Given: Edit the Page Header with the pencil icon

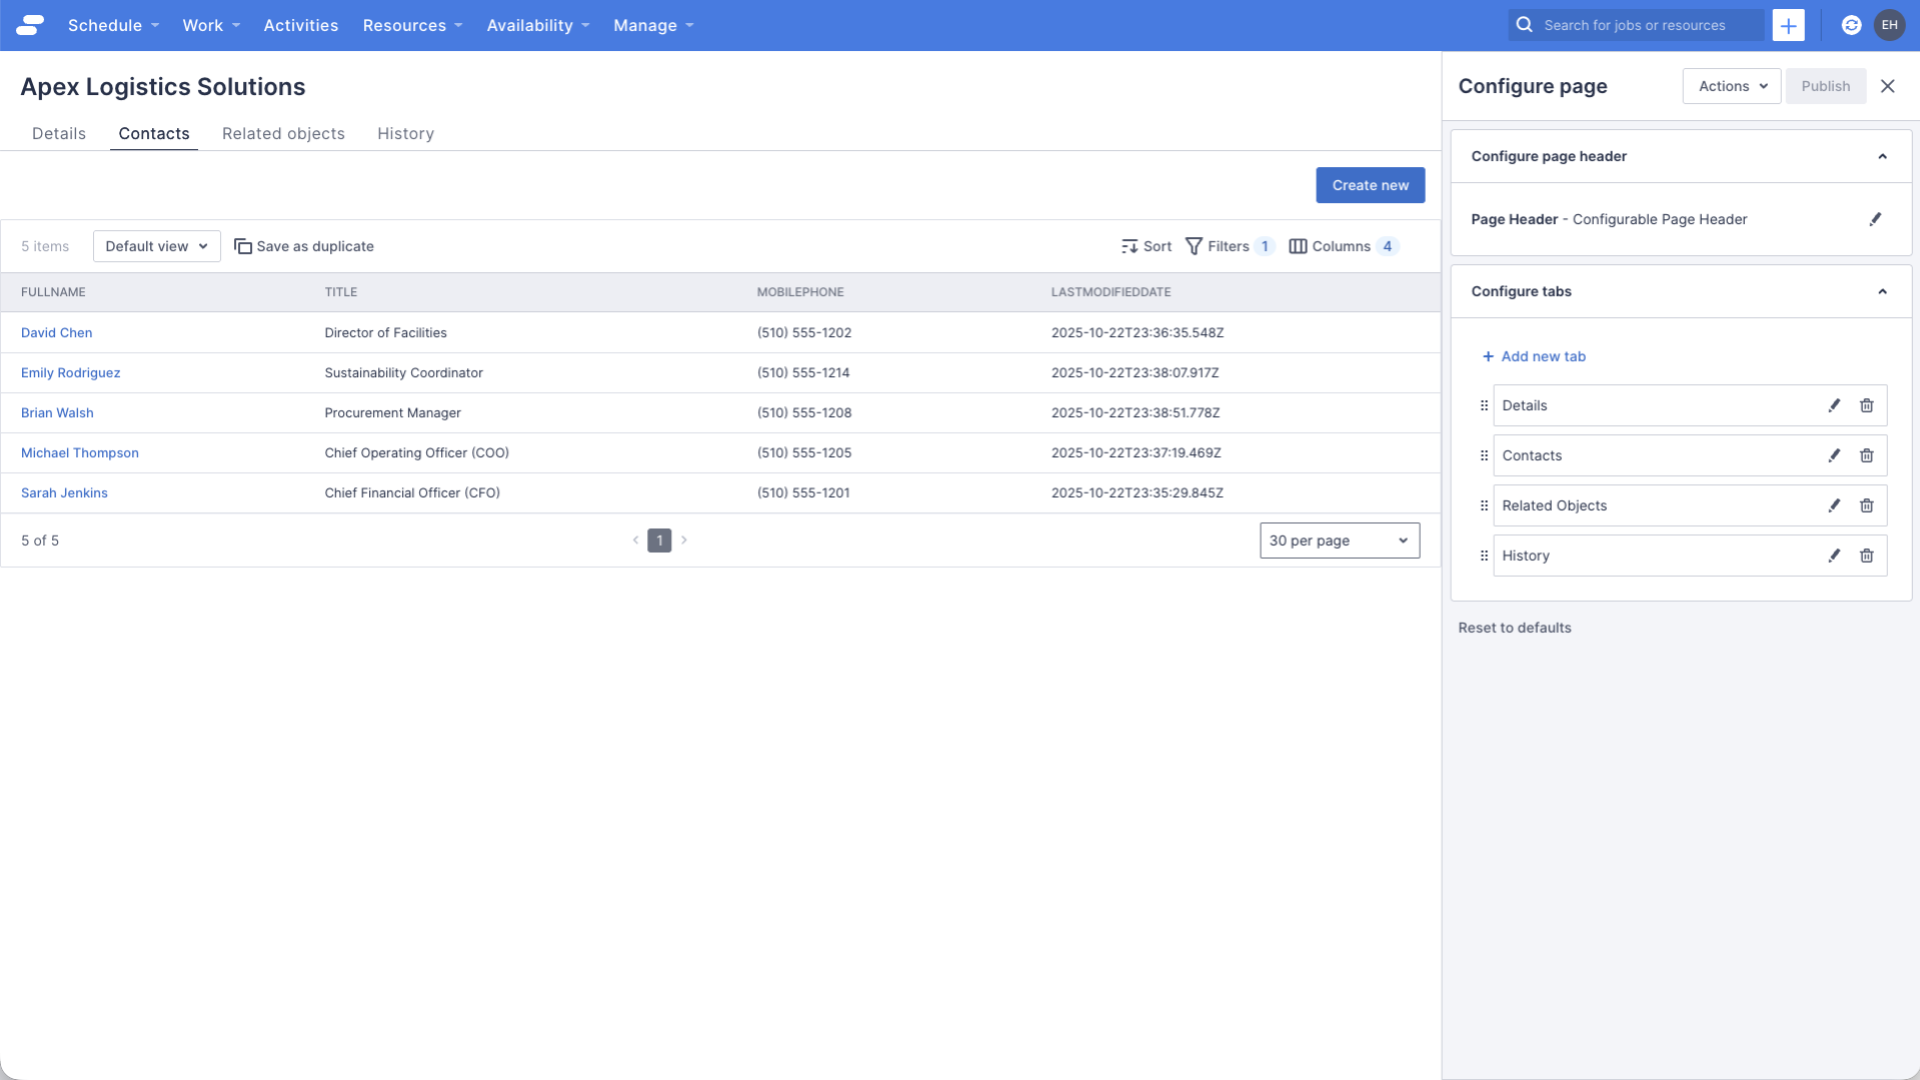Looking at the screenshot, I should point(1876,219).
